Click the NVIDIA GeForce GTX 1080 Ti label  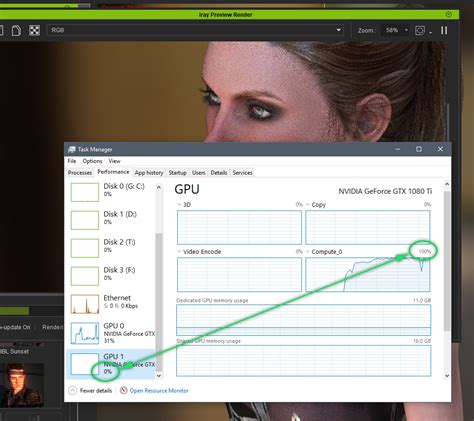[385, 191]
